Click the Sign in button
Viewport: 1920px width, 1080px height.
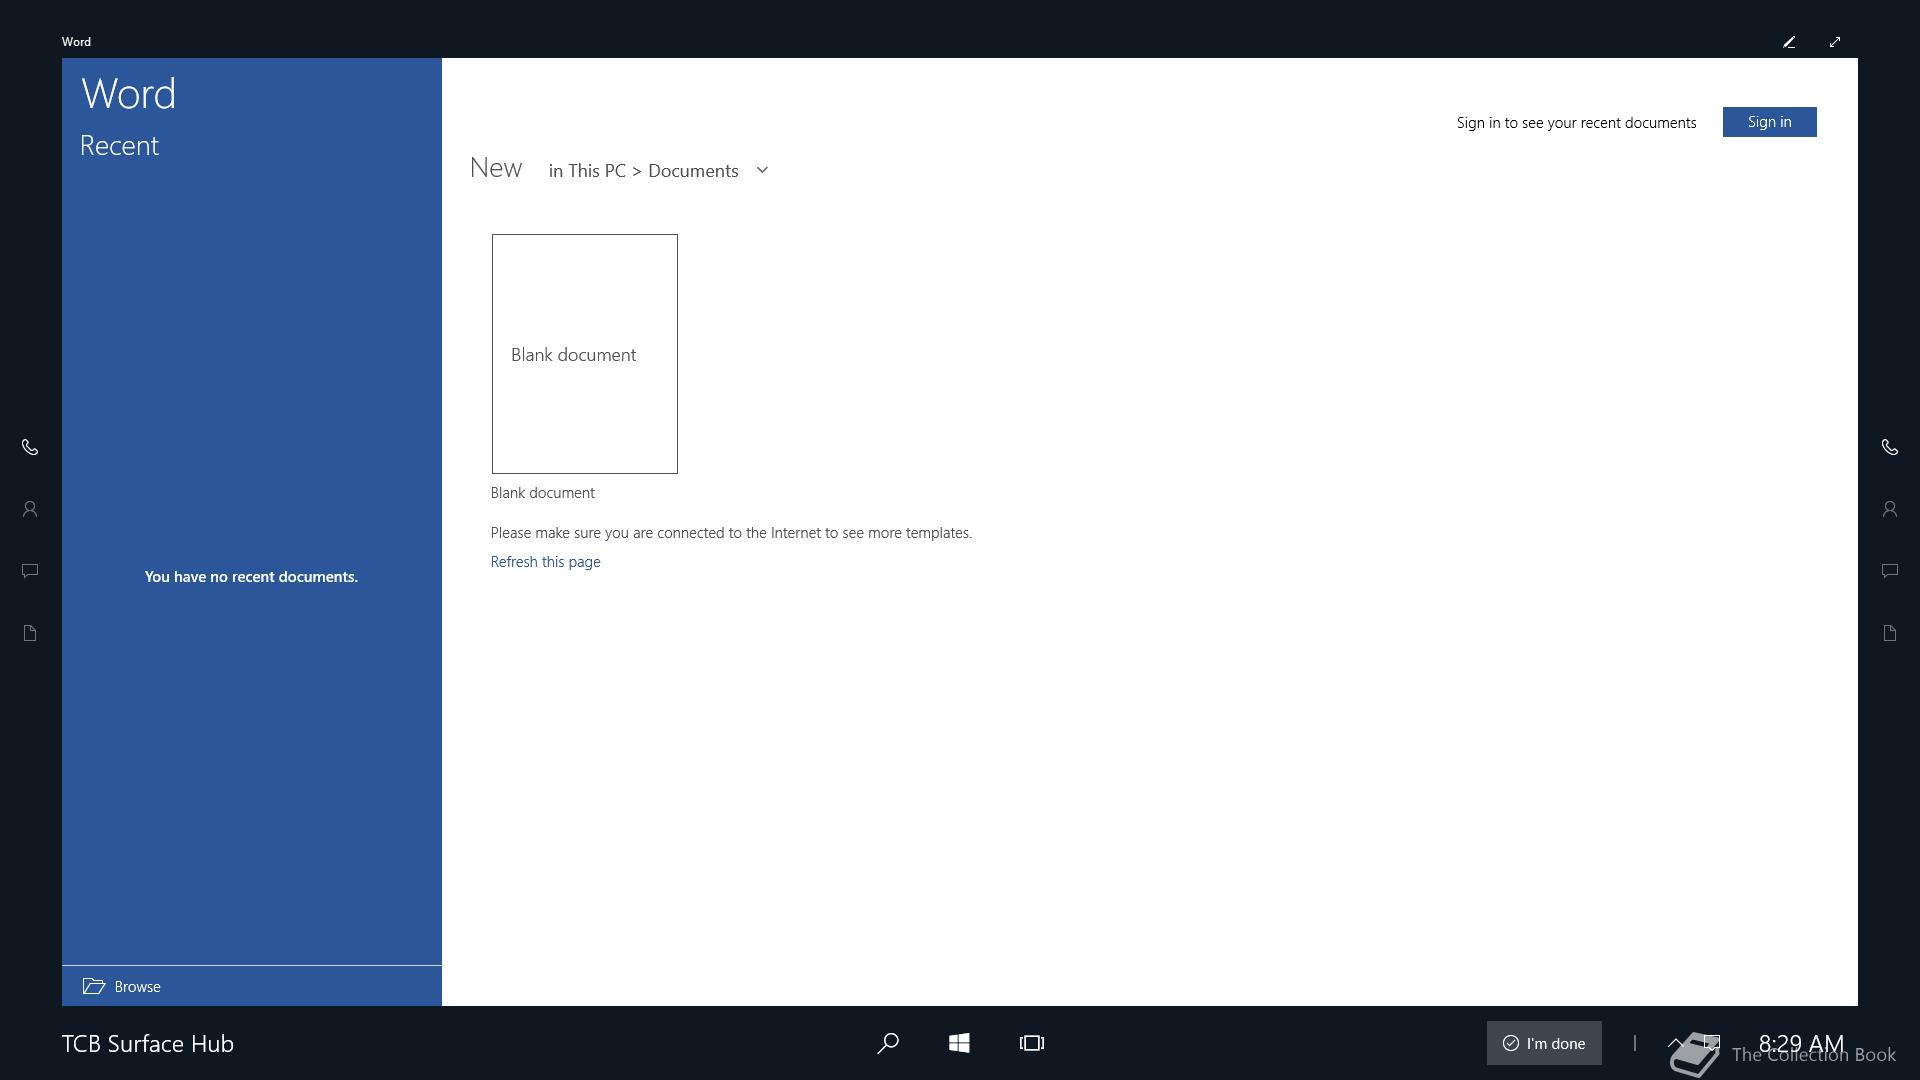[x=1769, y=122]
